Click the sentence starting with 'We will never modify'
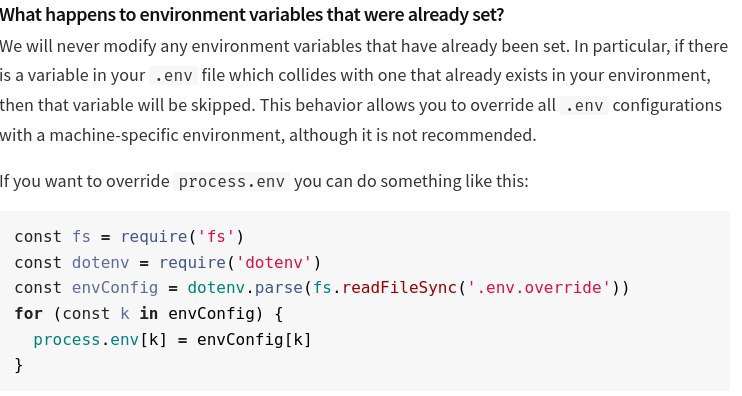 (285, 46)
